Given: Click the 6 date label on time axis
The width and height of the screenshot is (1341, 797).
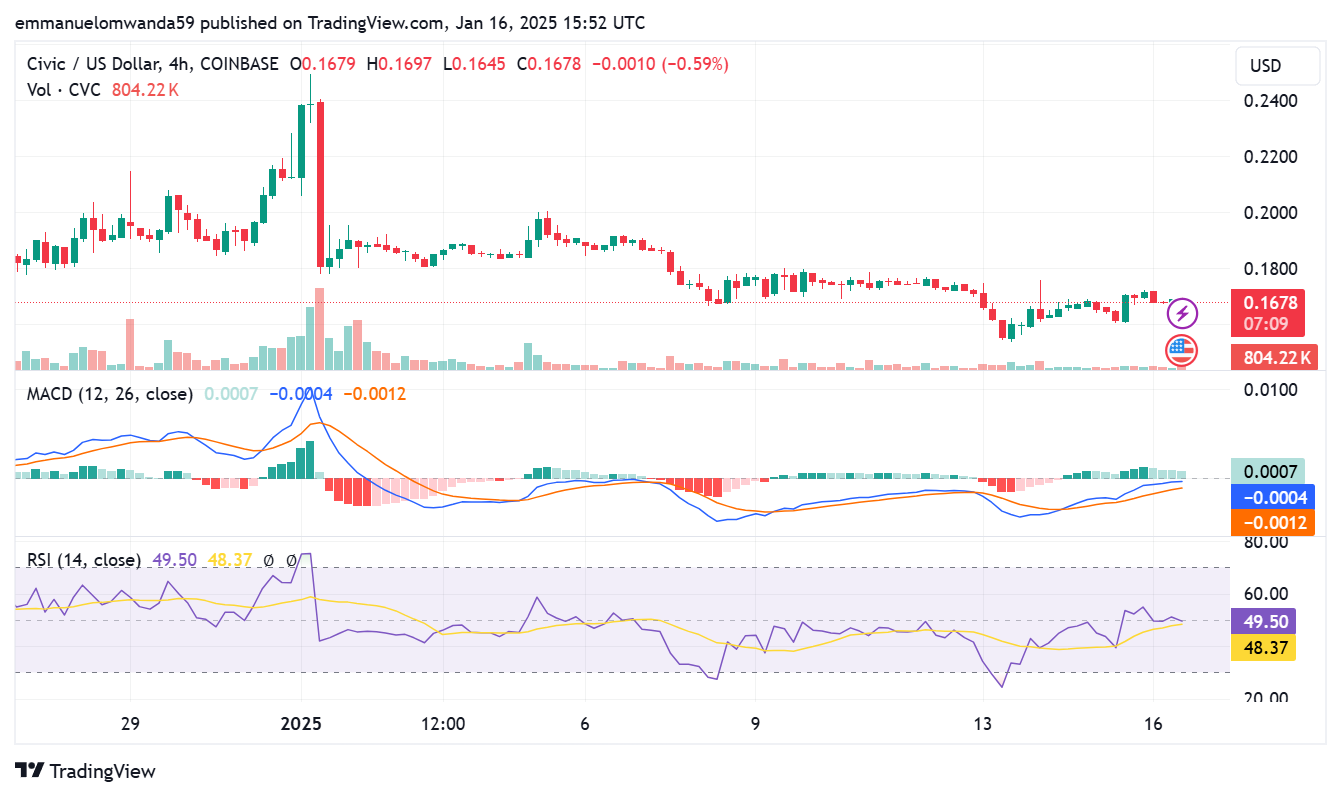Looking at the screenshot, I should [x=585, y=723].
